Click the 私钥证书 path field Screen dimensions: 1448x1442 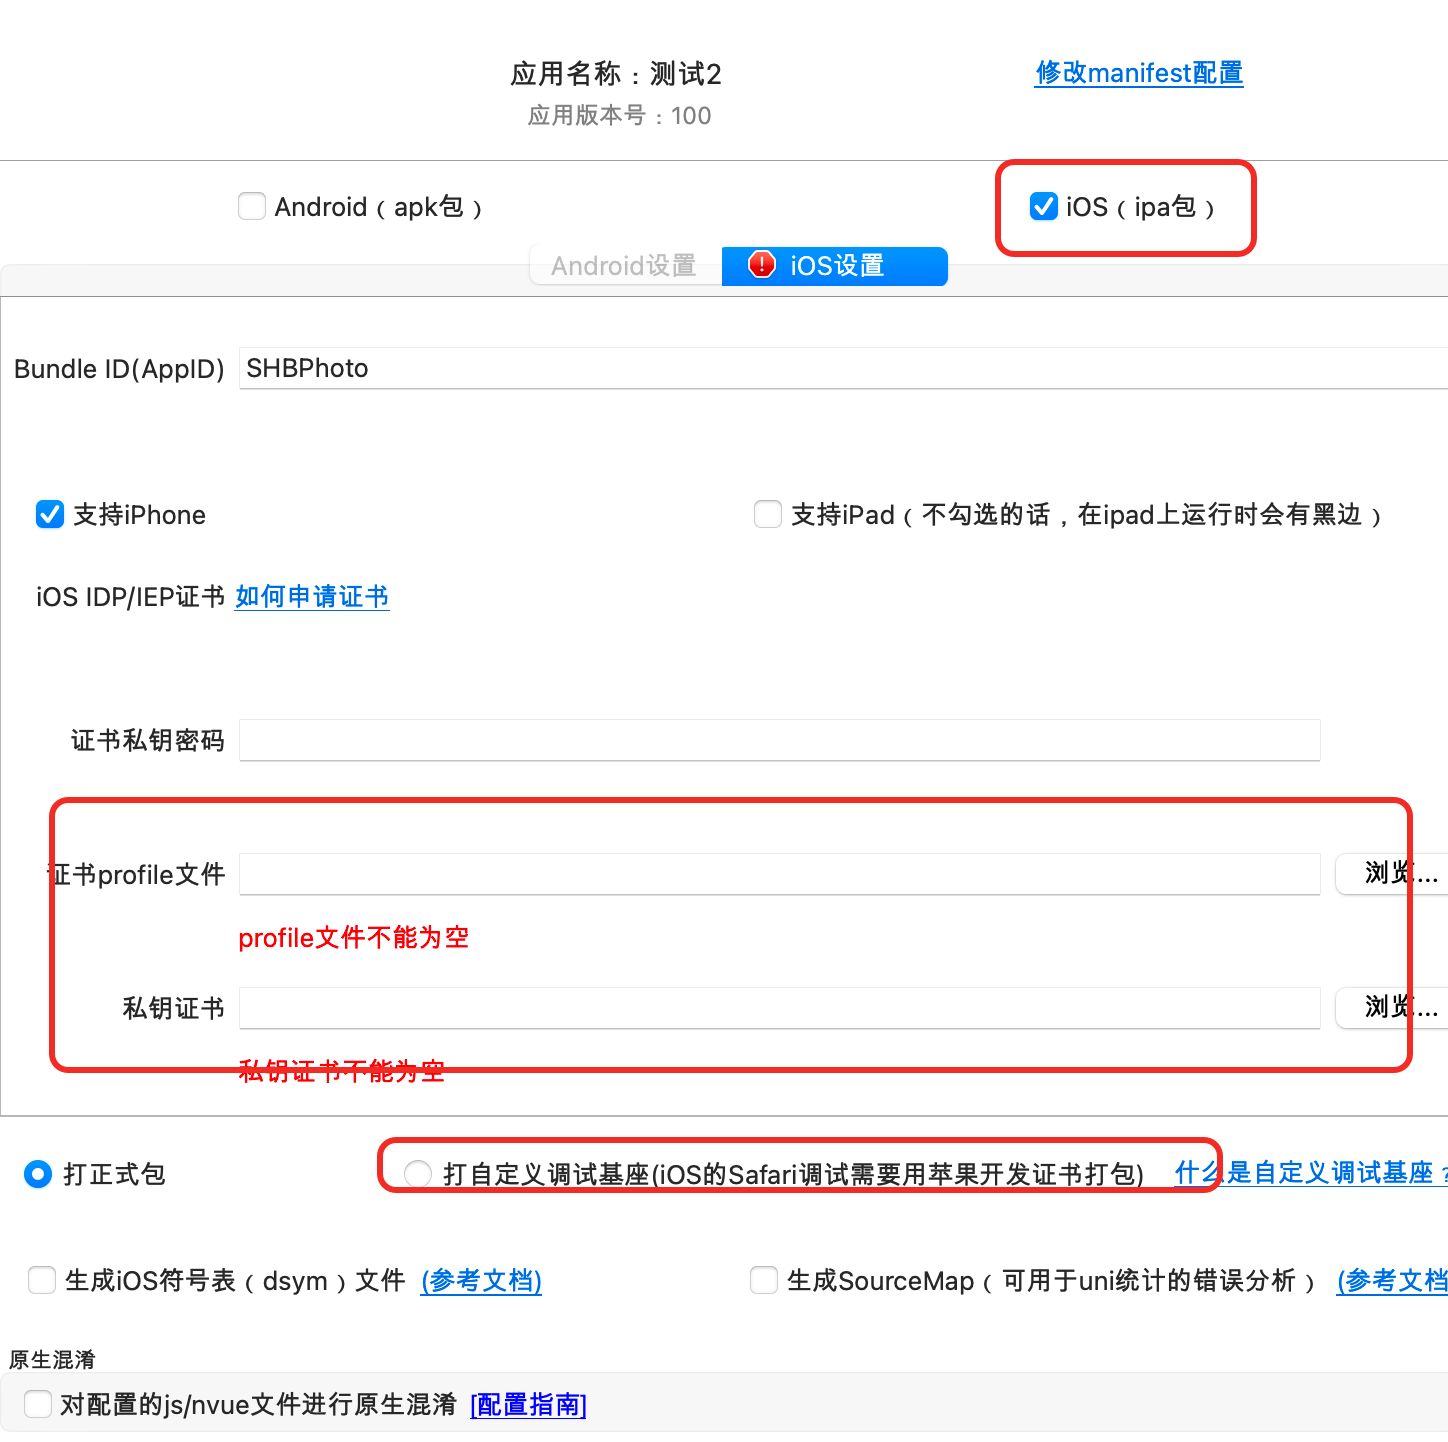pyautogui.click(x=779, y=1008)
